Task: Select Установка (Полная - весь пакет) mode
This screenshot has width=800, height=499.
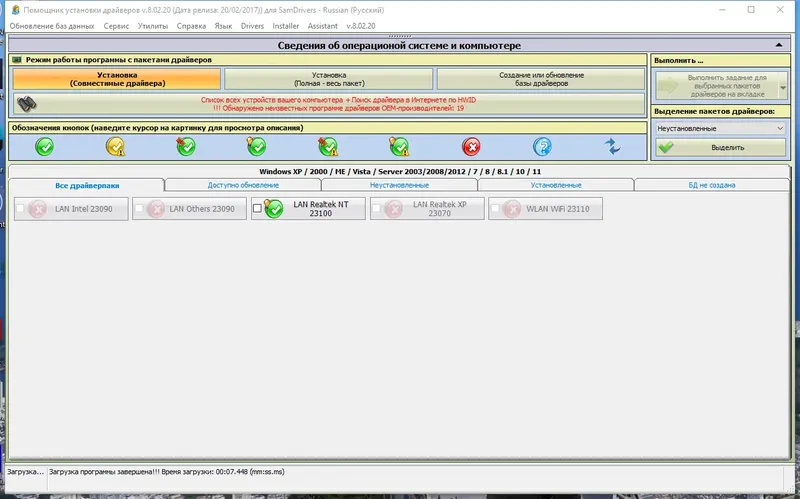Action: [329, 79]
